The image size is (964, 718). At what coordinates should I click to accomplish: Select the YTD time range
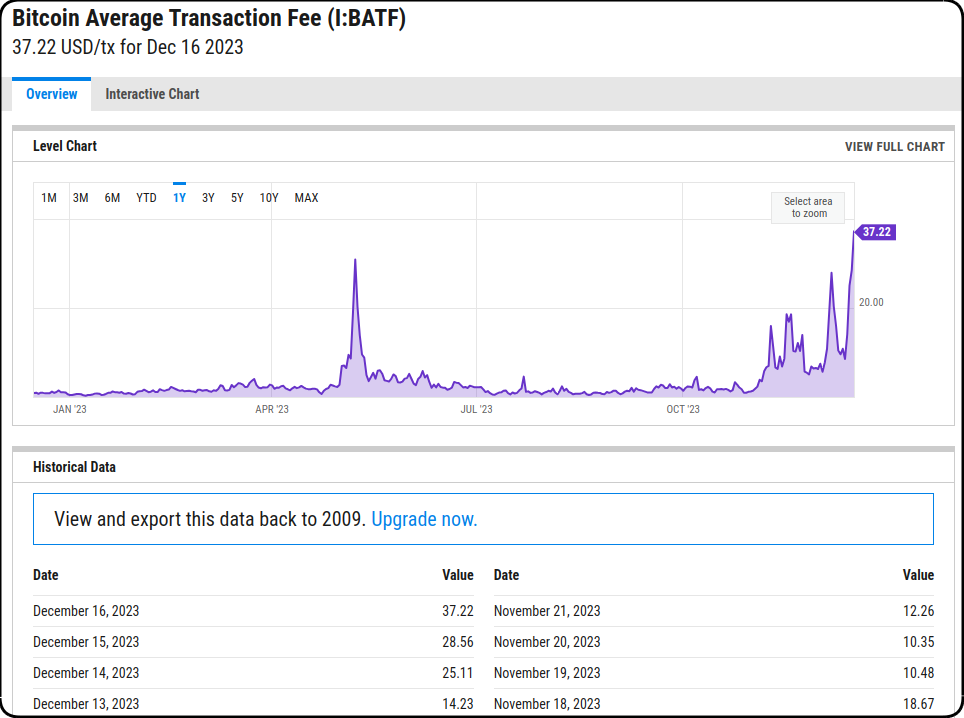click(x=146, y=198)
